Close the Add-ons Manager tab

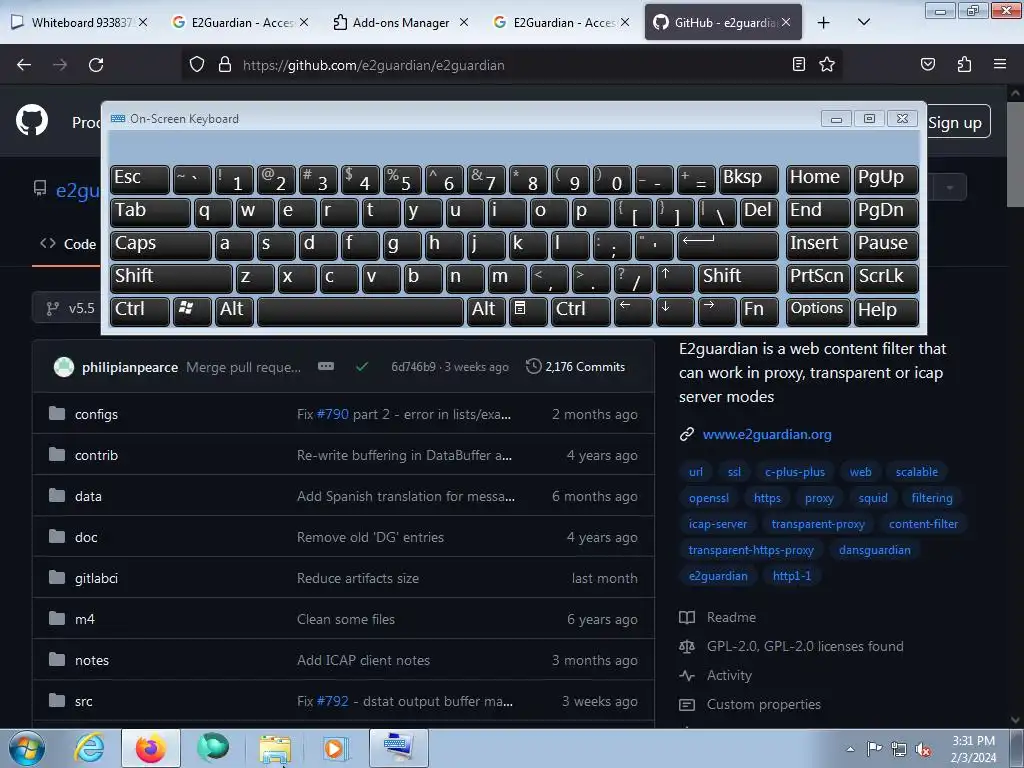(464, 23)
